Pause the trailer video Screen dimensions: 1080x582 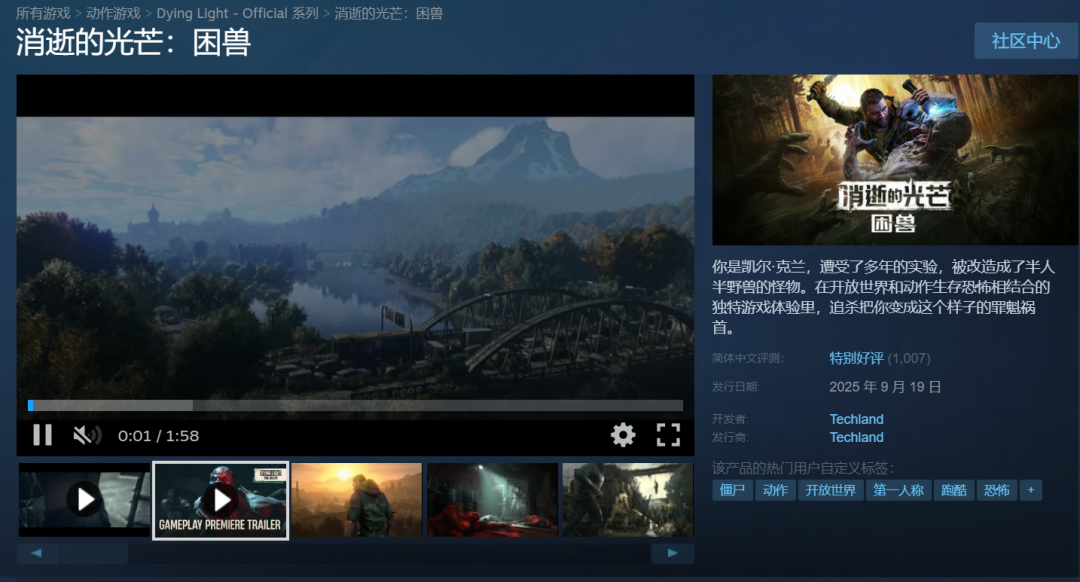(43, 435)
